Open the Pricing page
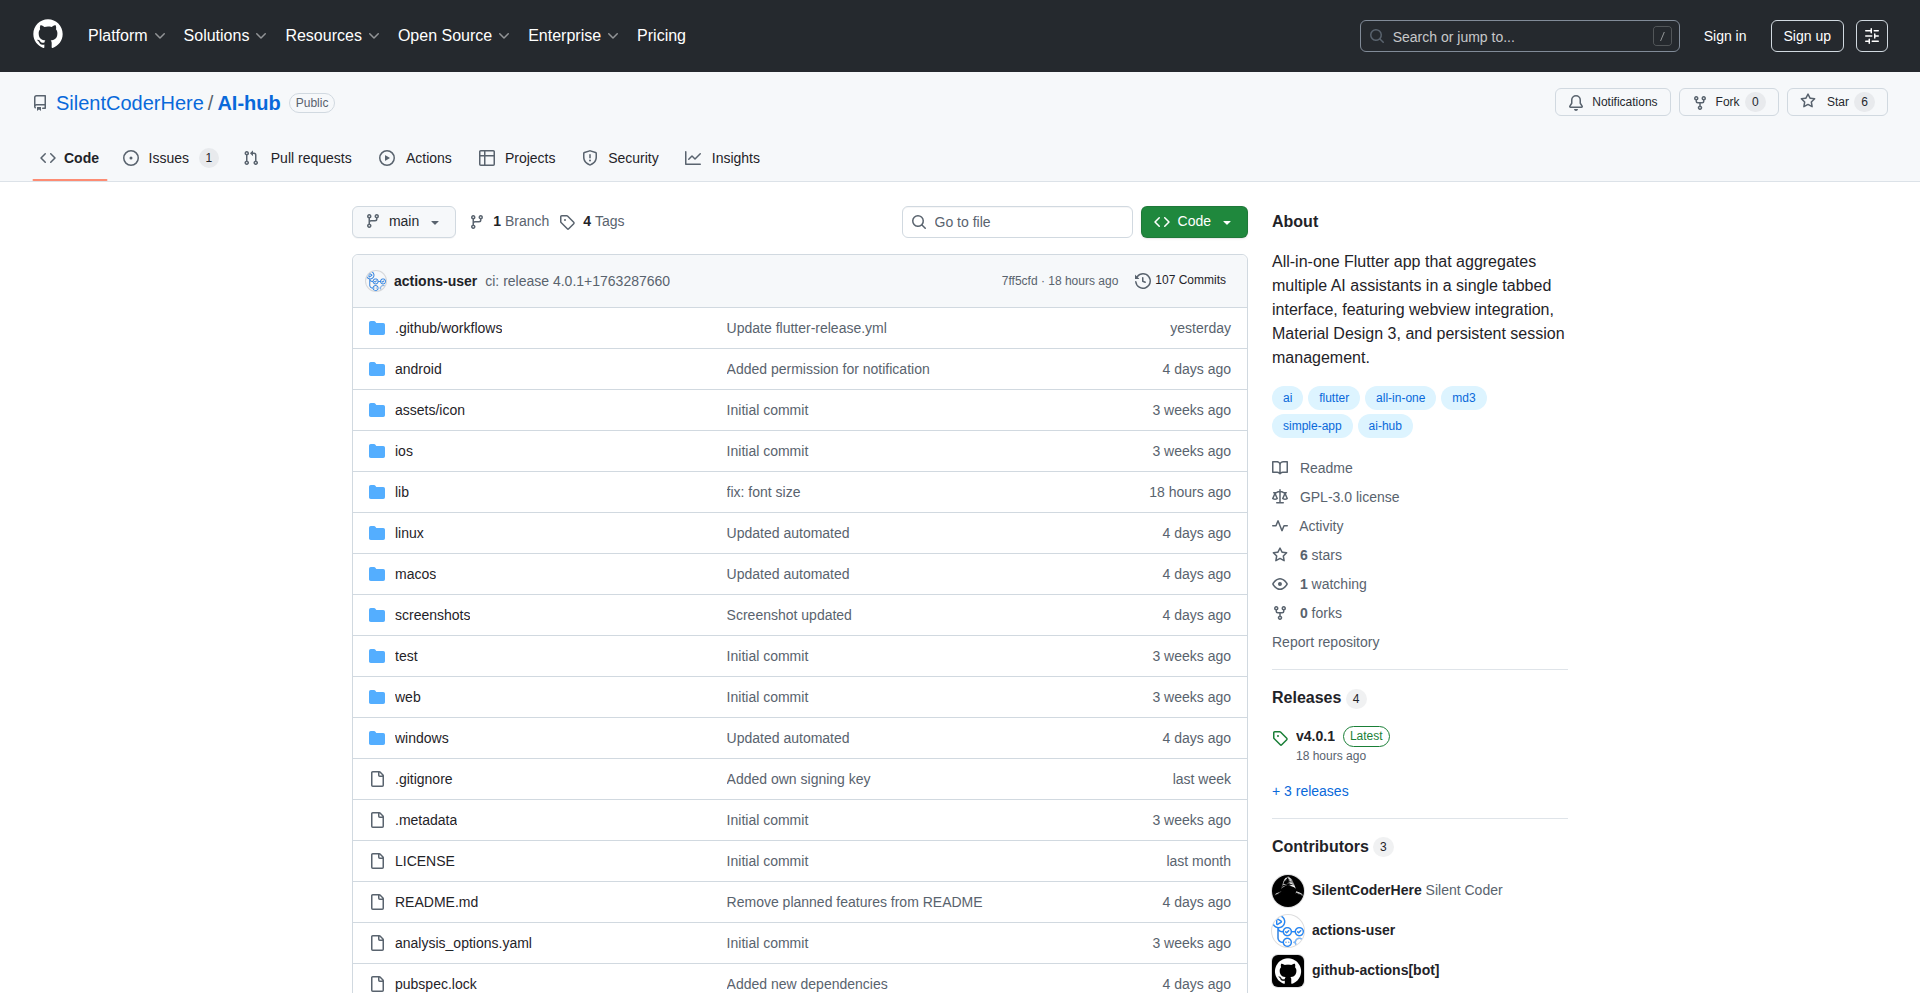The width and height of the screenshot is (1920, 993). point(661,36)
